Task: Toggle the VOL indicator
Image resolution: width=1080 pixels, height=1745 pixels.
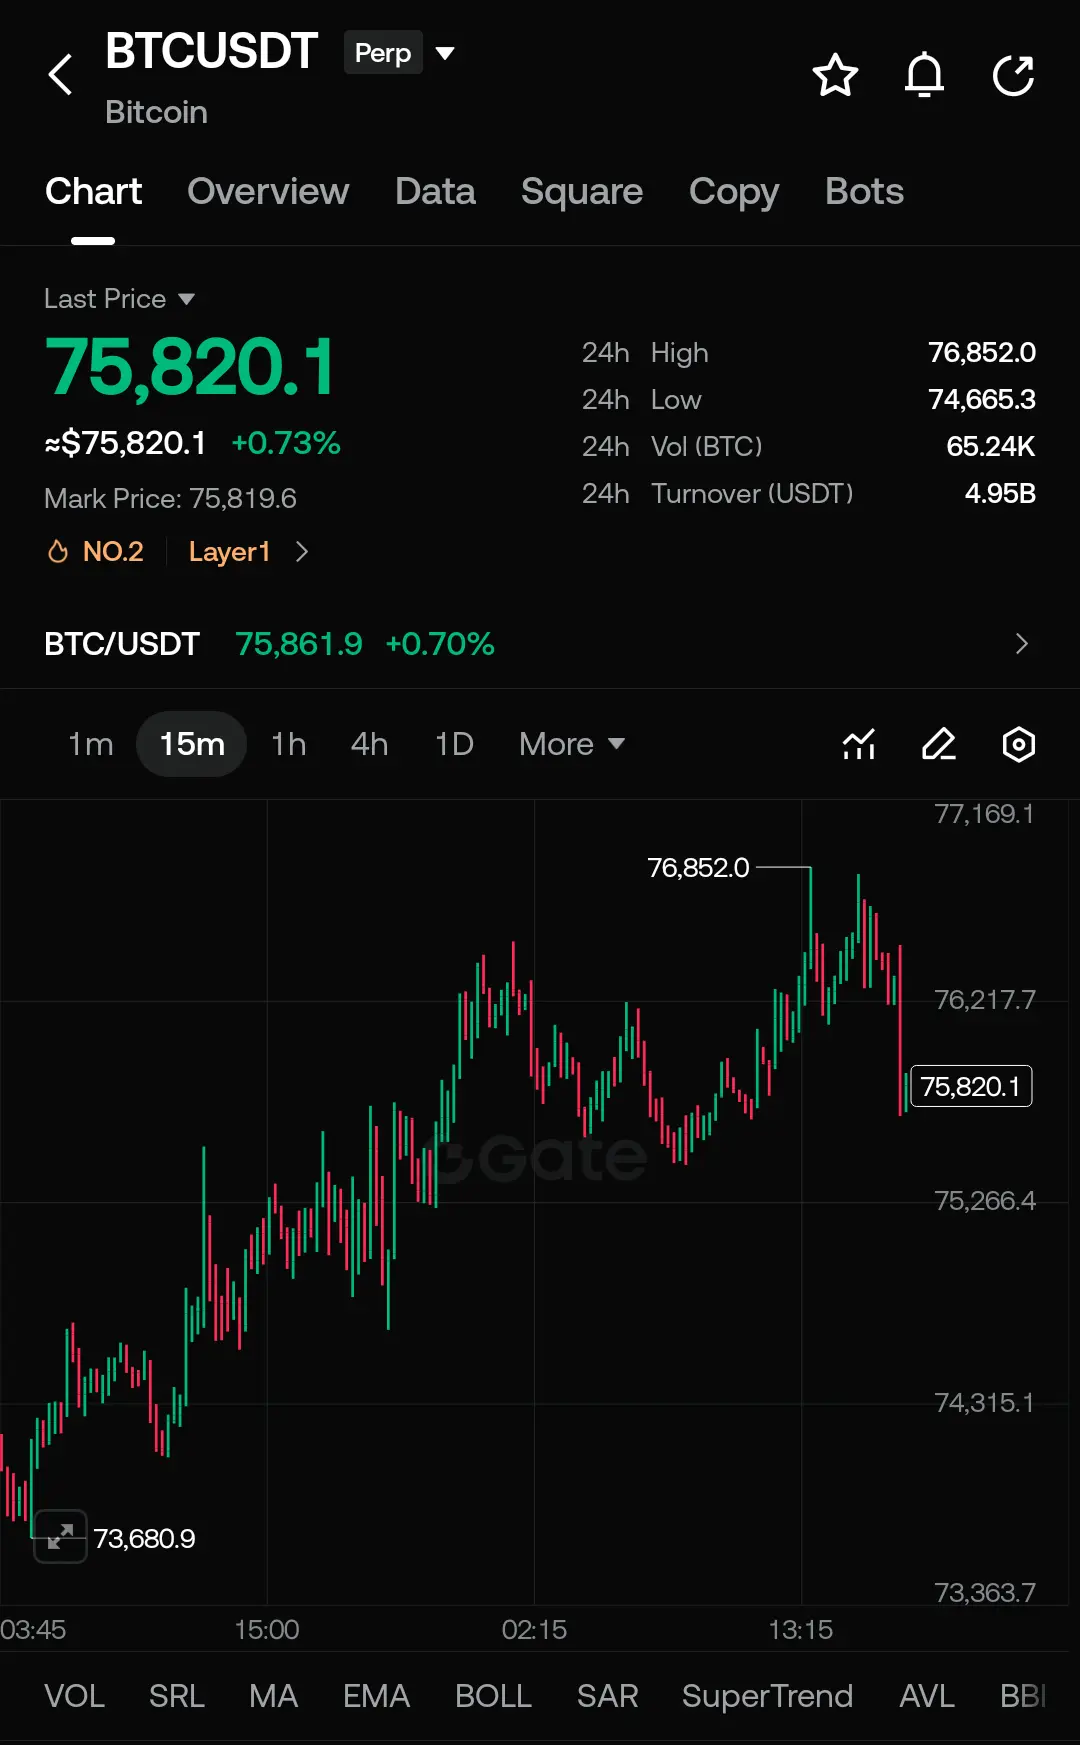Action: pyautogui.click(x=74, y=1696)
